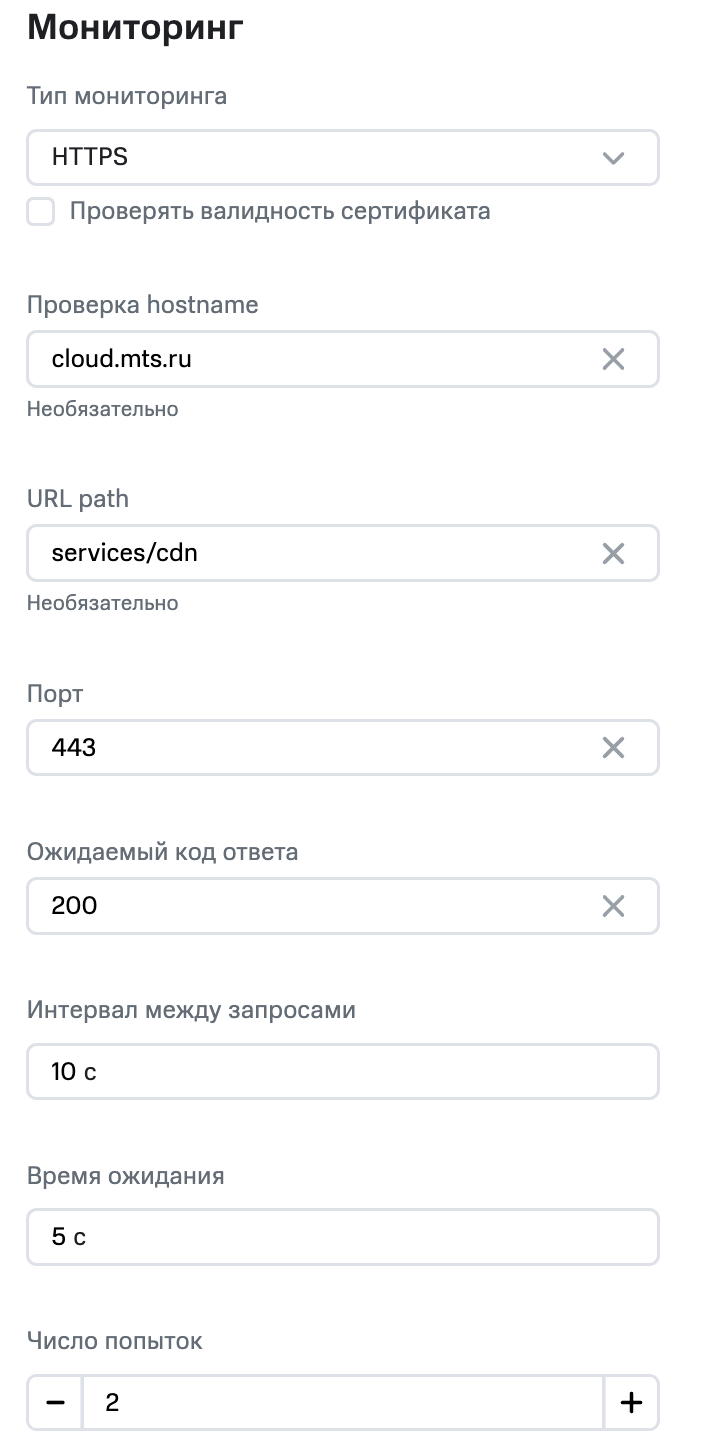Click the request interval field 10 с

point(342,1072)
